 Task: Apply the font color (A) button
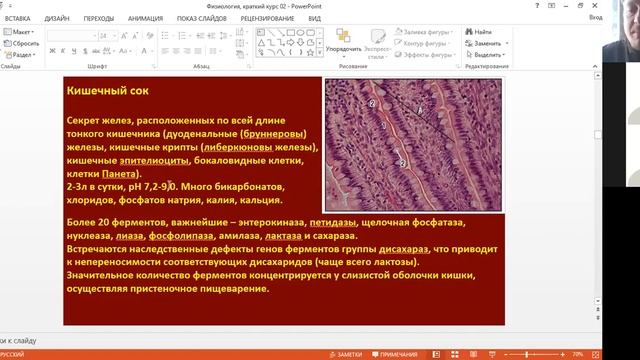click(x=144, y=51)
